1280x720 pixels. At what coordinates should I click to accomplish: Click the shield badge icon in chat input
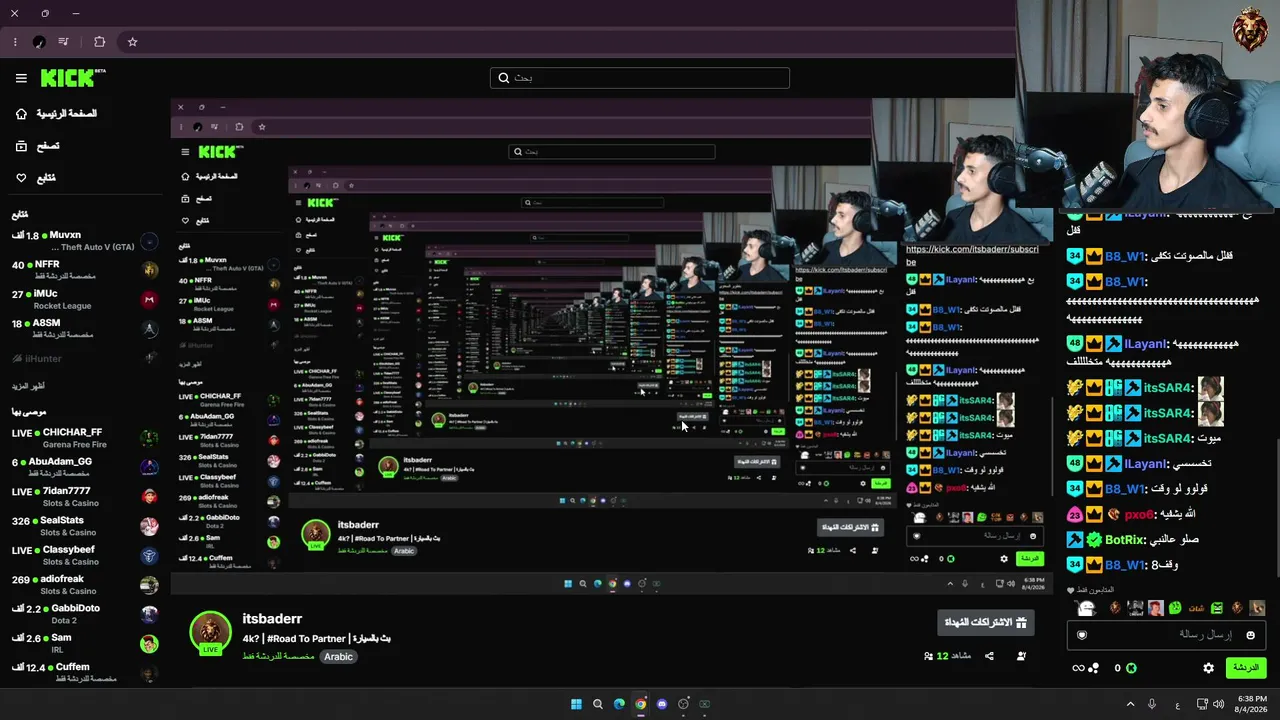click(x=1082, y=635)
